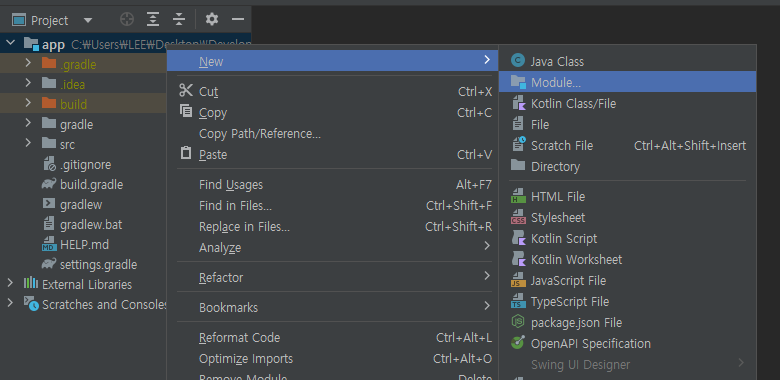Open the Swing UI Designer submenu
Screen dimensions: 780x380
click(x=628, y=364)
